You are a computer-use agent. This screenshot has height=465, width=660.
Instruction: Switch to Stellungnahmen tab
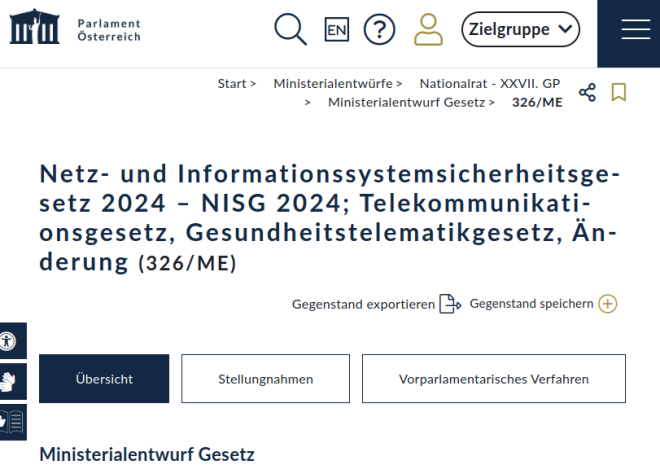pos(266,379)
